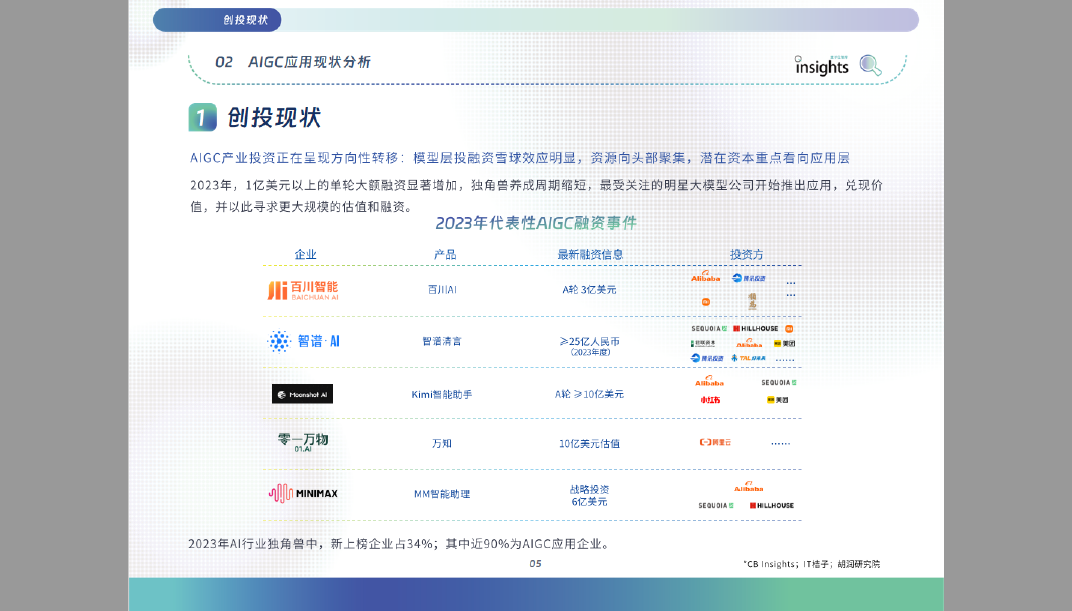Screen dimensions: 1072x611
Task: Click the 企业 column header
Action: (x=306, y=254)
